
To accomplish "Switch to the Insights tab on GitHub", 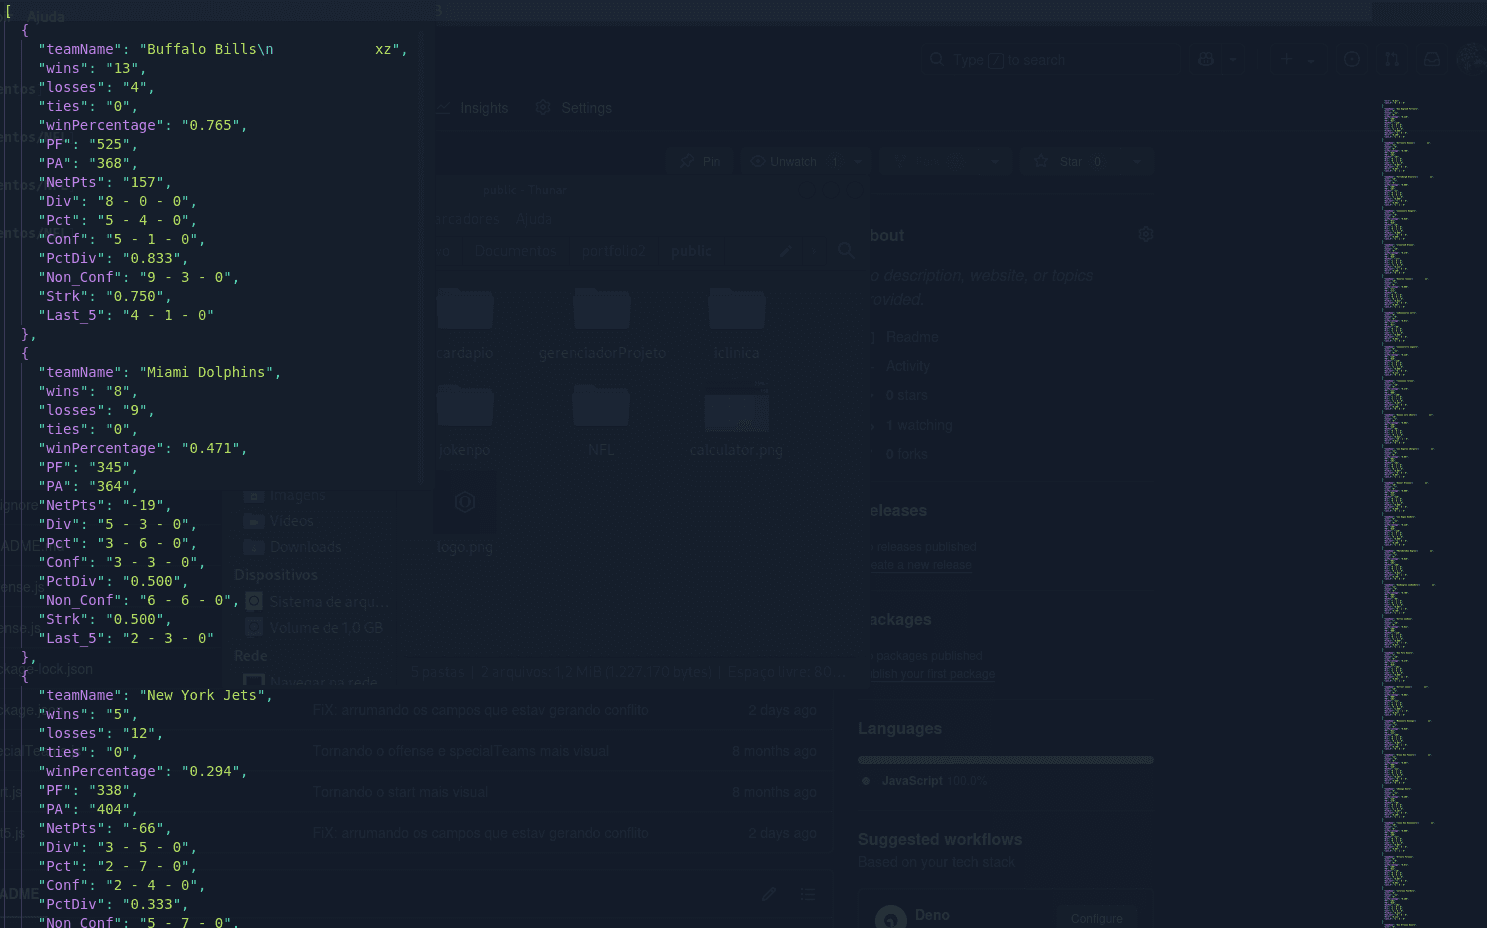I will point(473,108).
